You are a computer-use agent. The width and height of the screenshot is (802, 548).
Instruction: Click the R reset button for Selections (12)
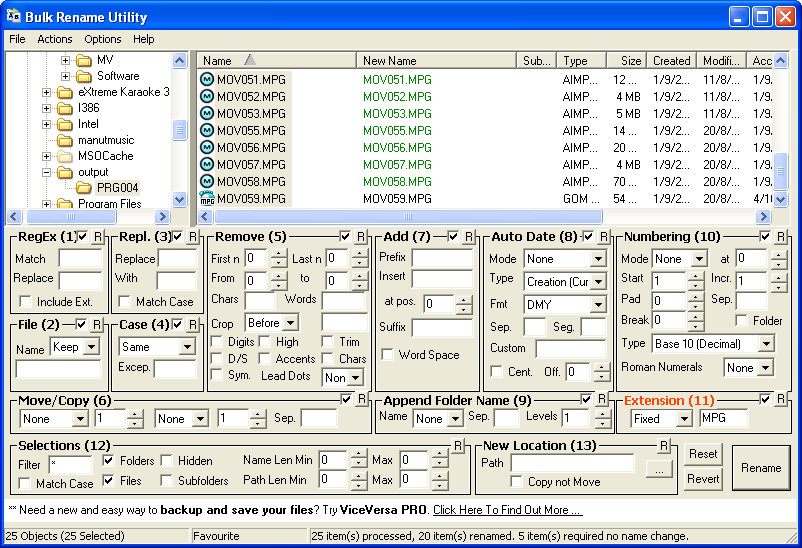click(458, 446)
